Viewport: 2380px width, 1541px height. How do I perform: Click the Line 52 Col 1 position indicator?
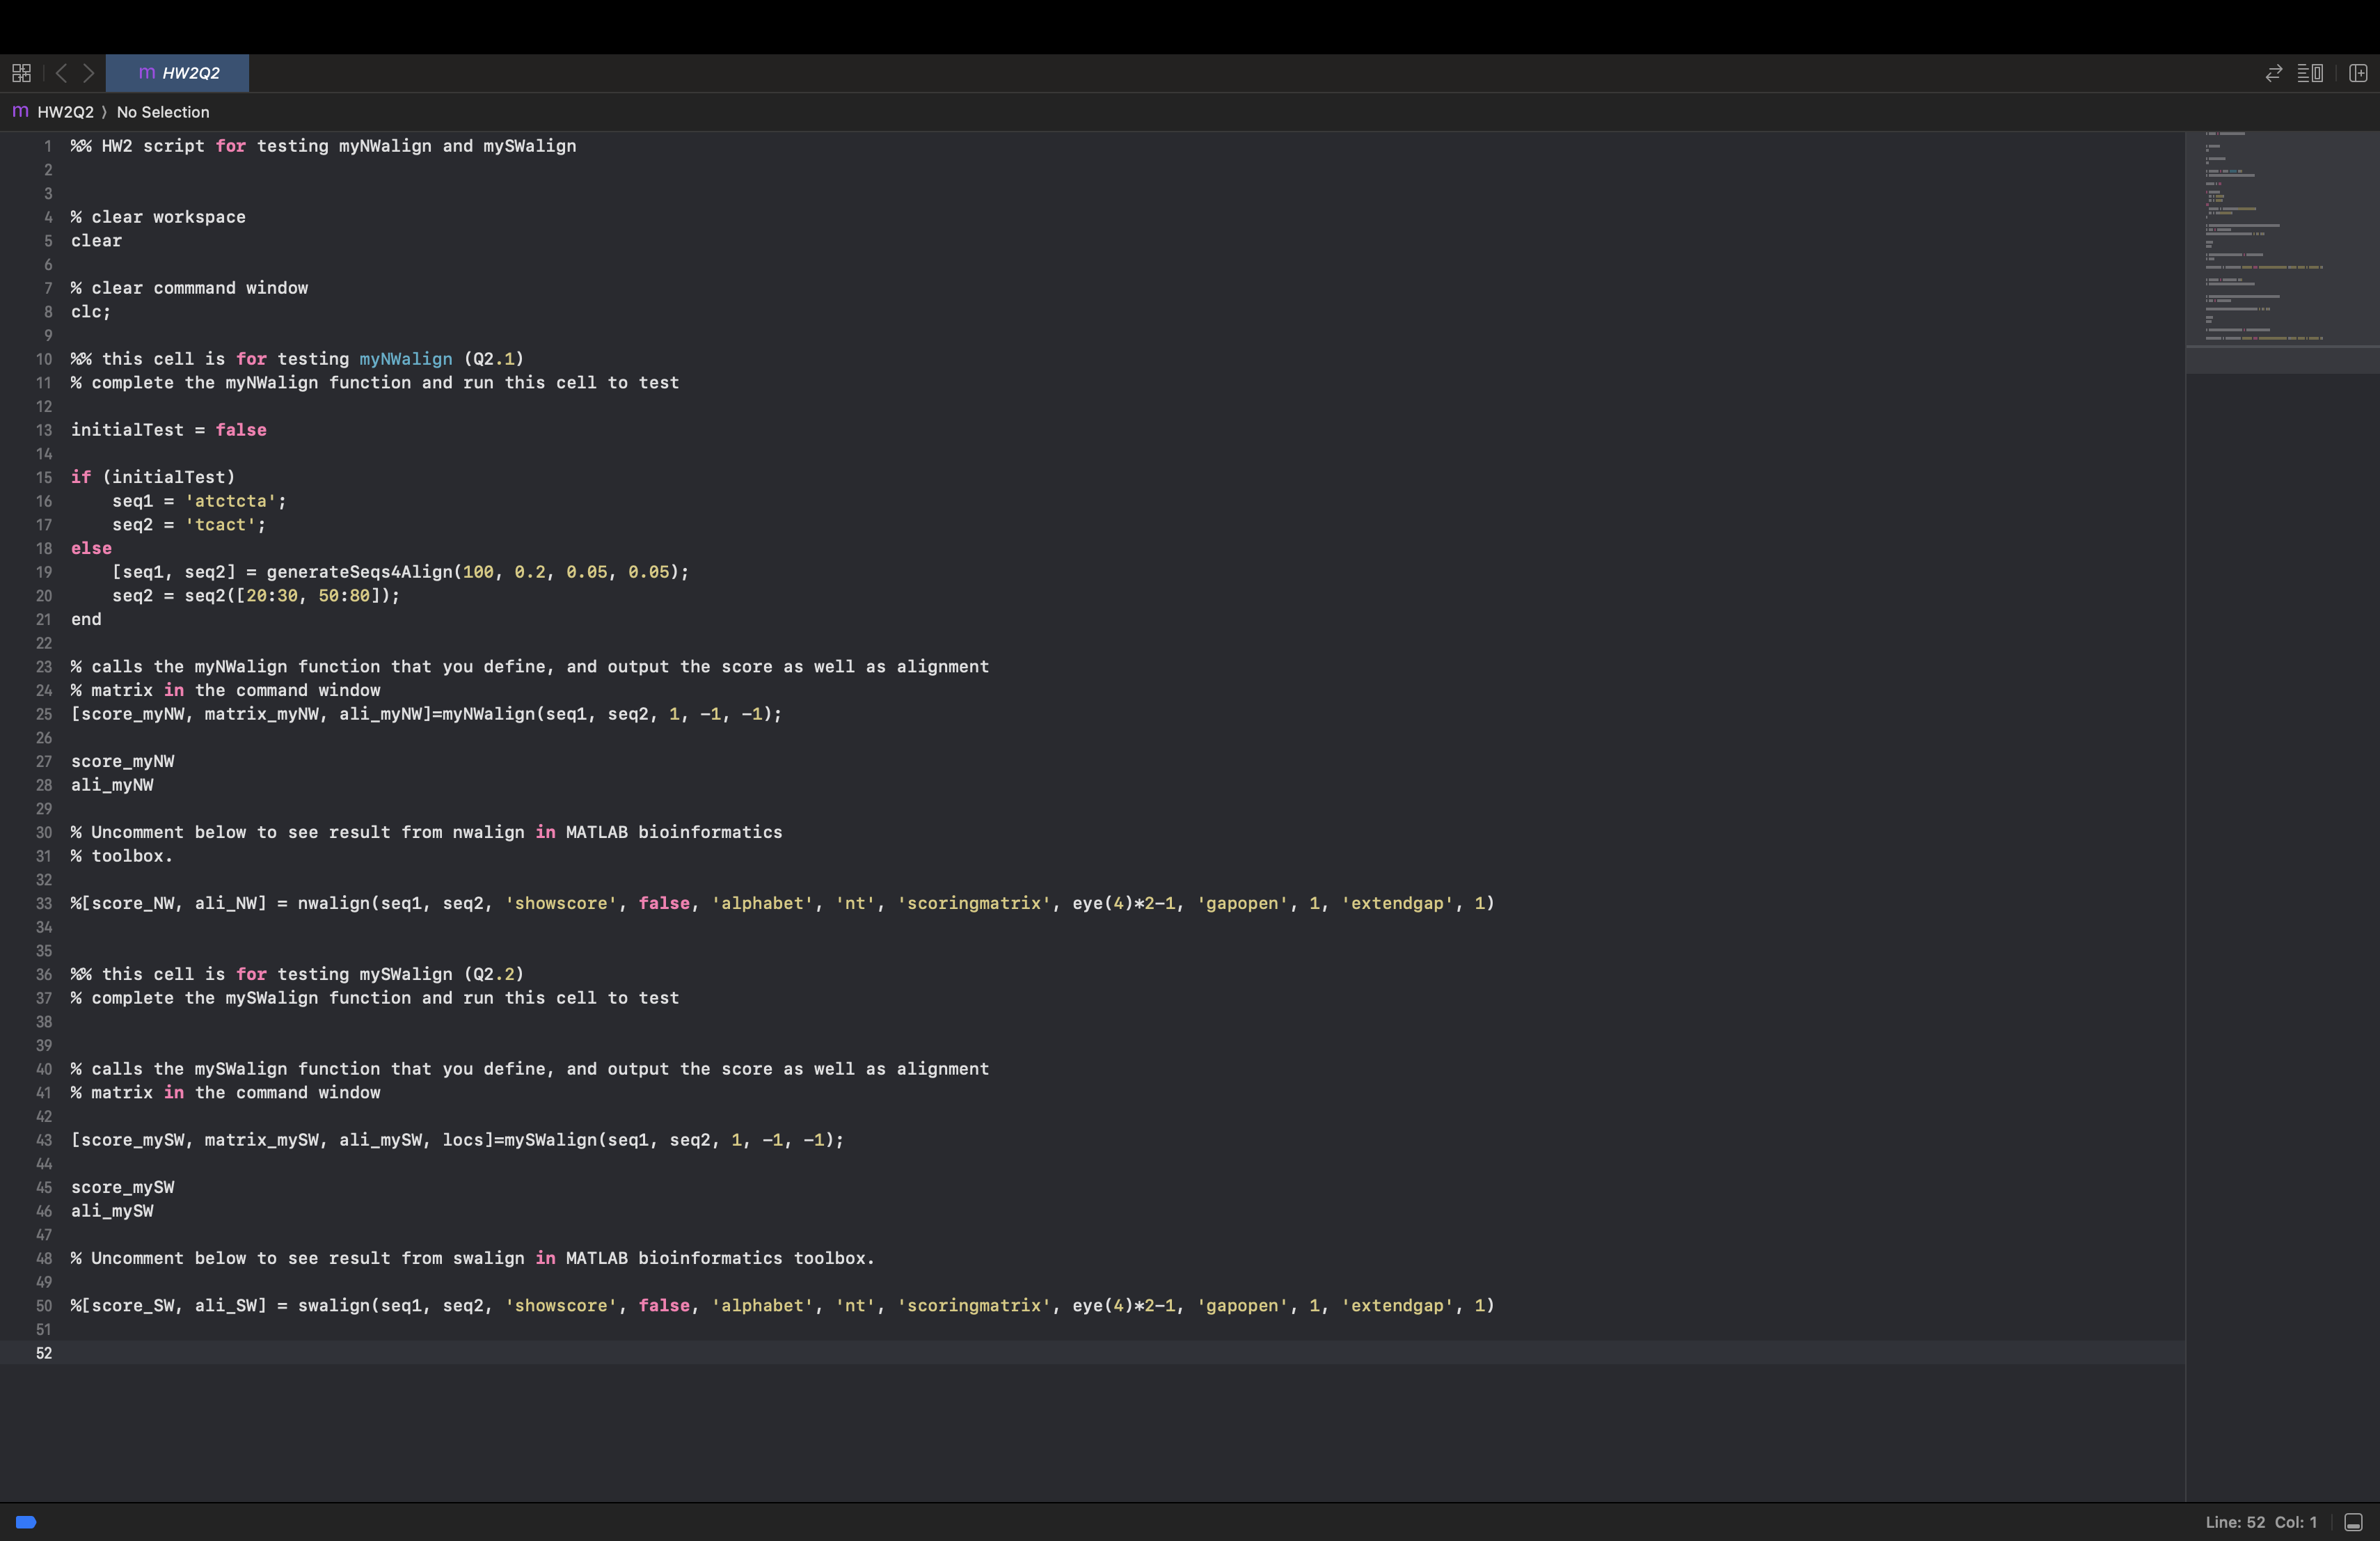pos(2260,1522)
